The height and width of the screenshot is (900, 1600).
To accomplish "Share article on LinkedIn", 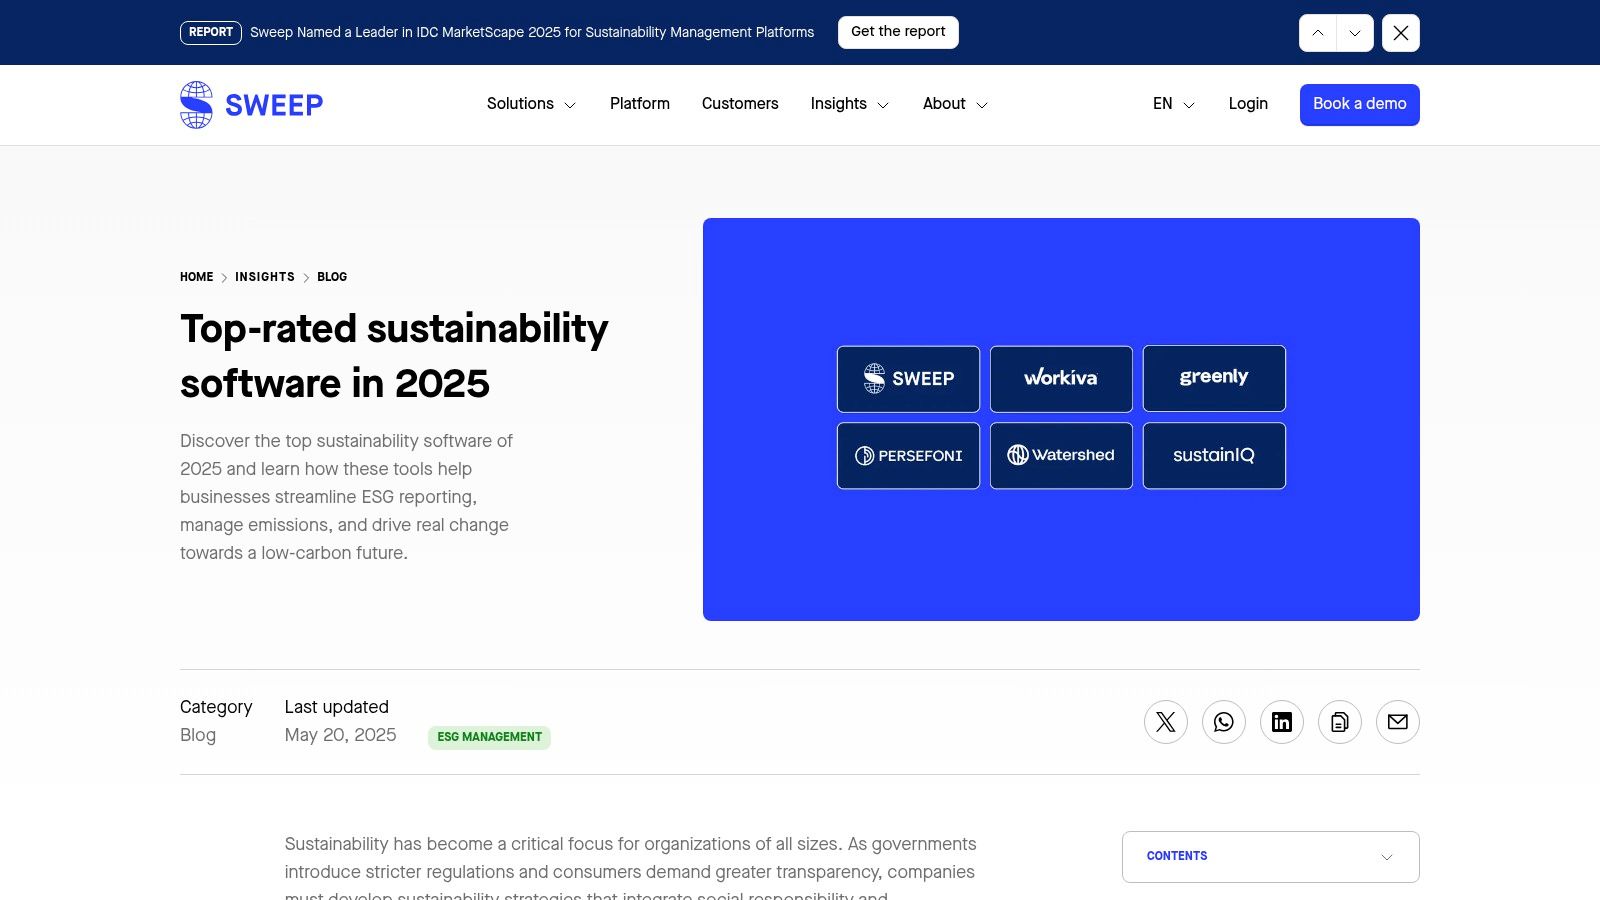I will (1282, 722).
